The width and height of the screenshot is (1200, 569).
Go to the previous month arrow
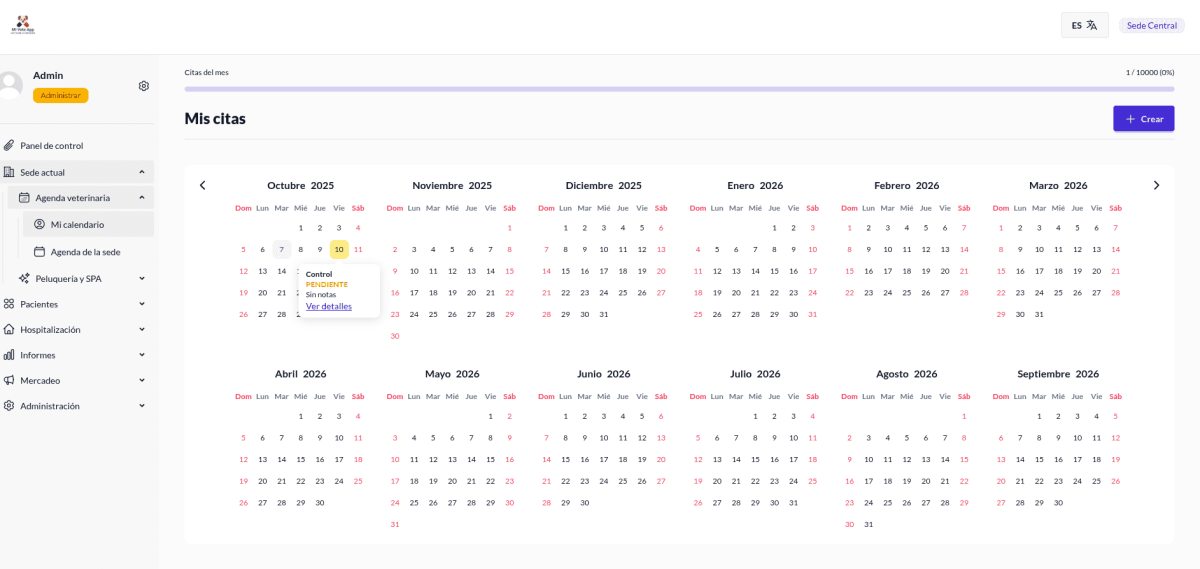click(x=202, y=185)
